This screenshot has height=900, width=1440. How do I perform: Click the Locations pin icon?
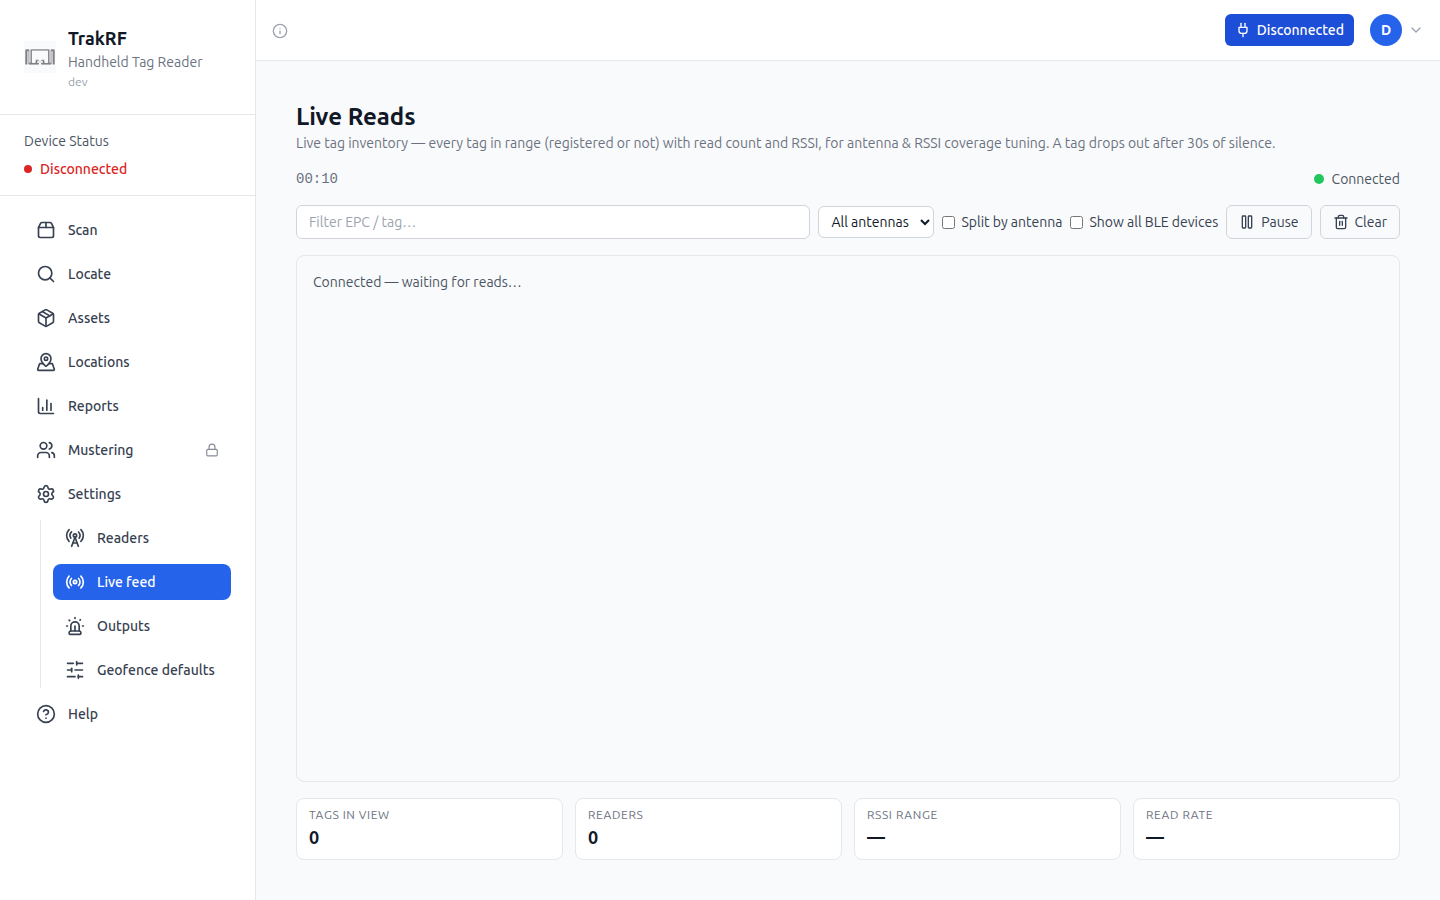click(46, 362)
